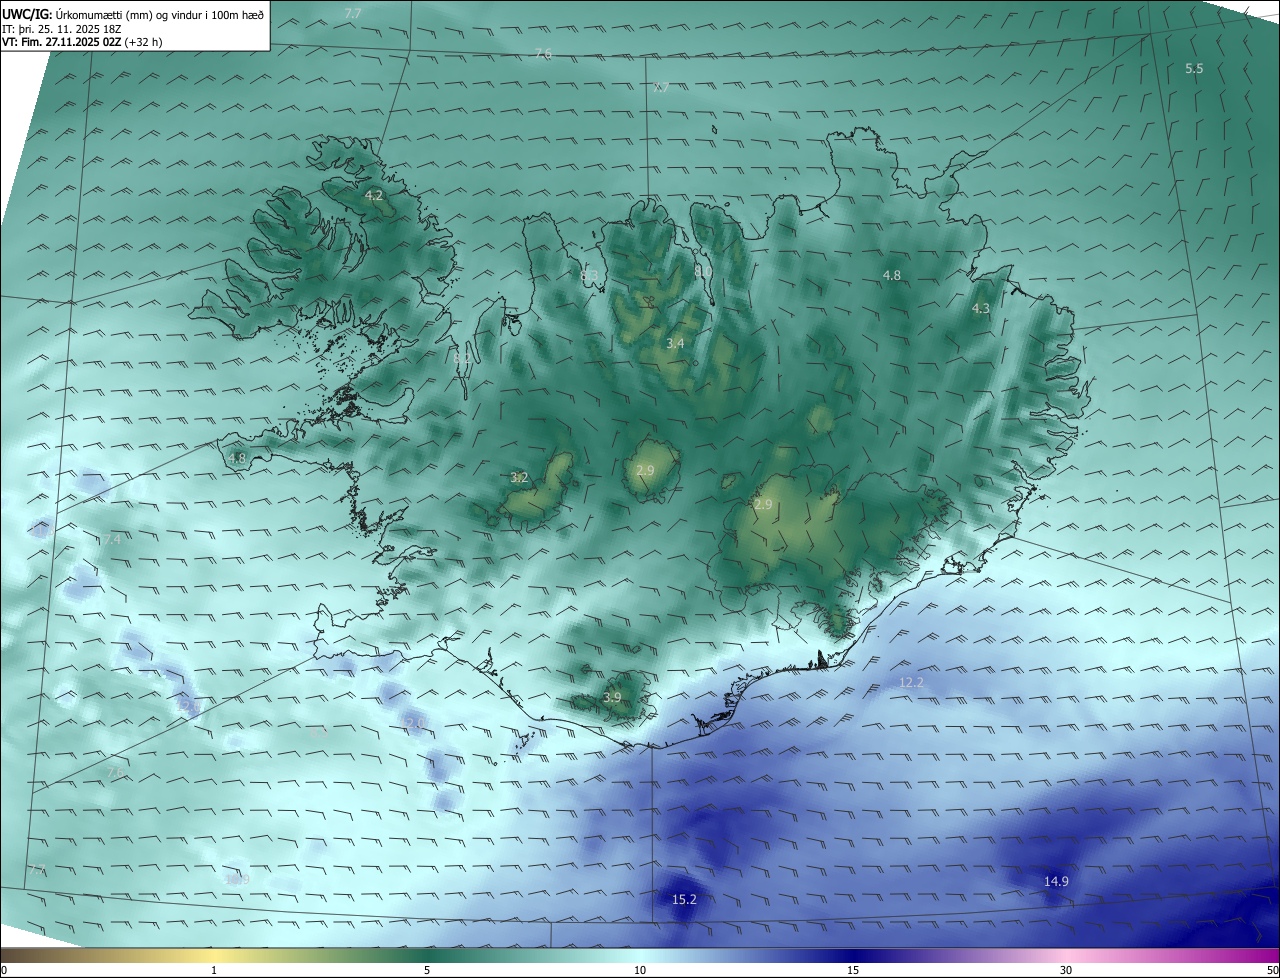The height and width of the screenshot is (978, 1280).
Task: Click the 3.2 value label on the map
Action: (519, 478)
